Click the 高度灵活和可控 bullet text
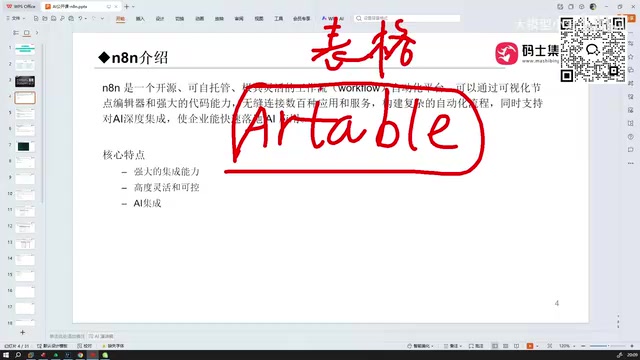The image size is (640, 360). (167, 187)
